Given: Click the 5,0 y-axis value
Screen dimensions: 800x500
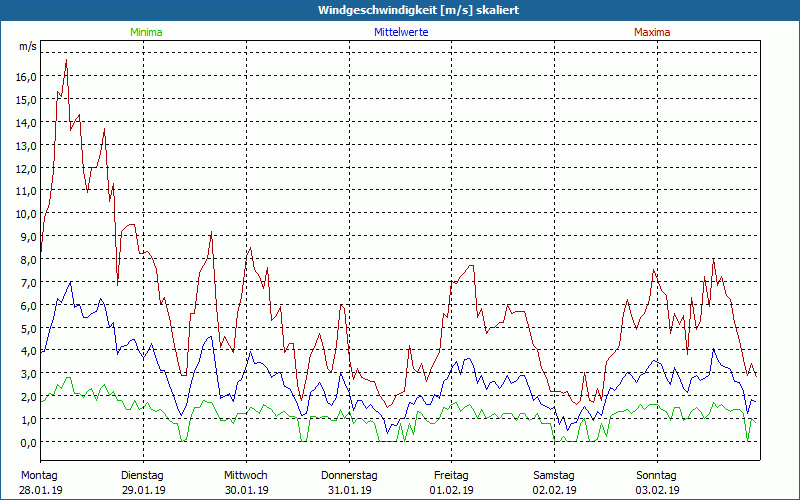Looking at the screenshot, I should coord(26,328).
